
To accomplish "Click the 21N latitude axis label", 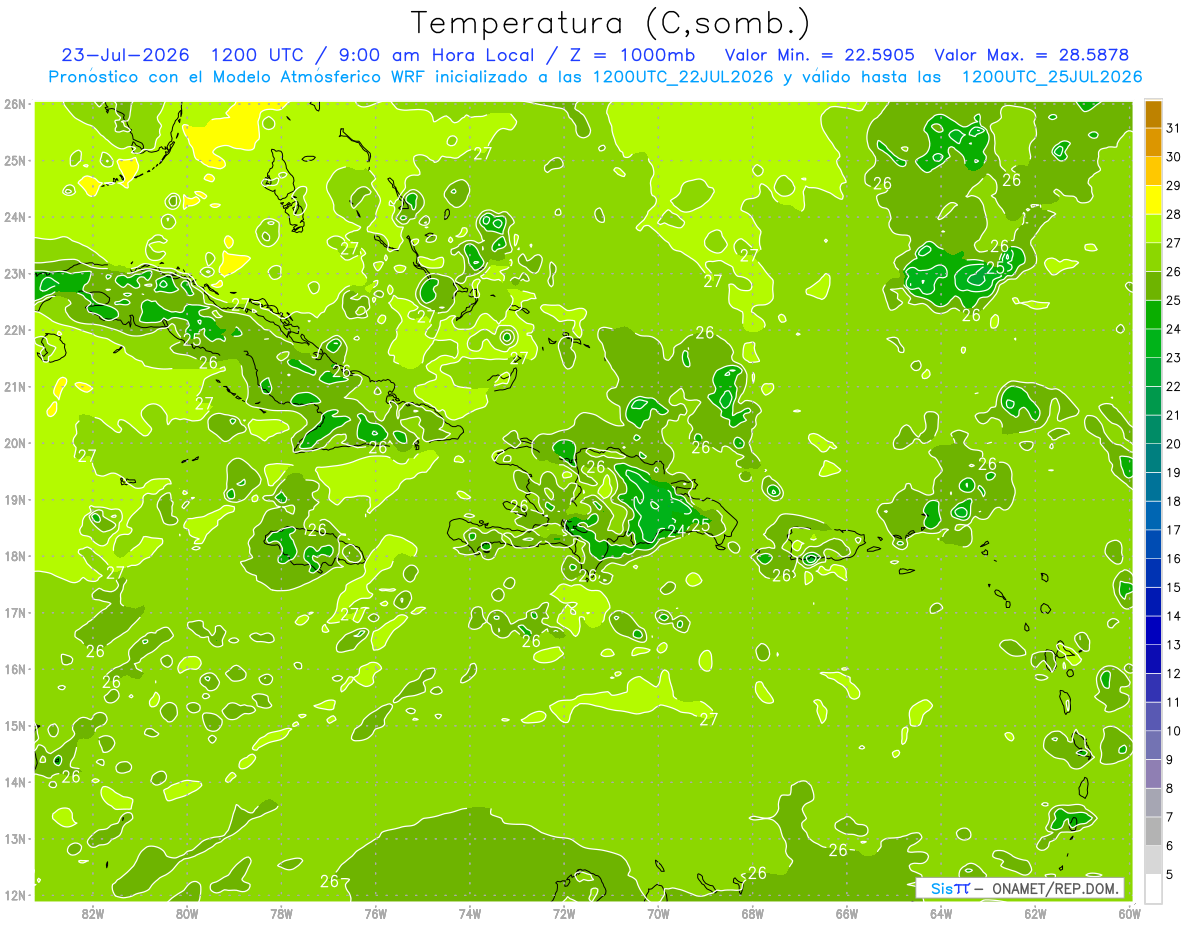I will (14, 386).
